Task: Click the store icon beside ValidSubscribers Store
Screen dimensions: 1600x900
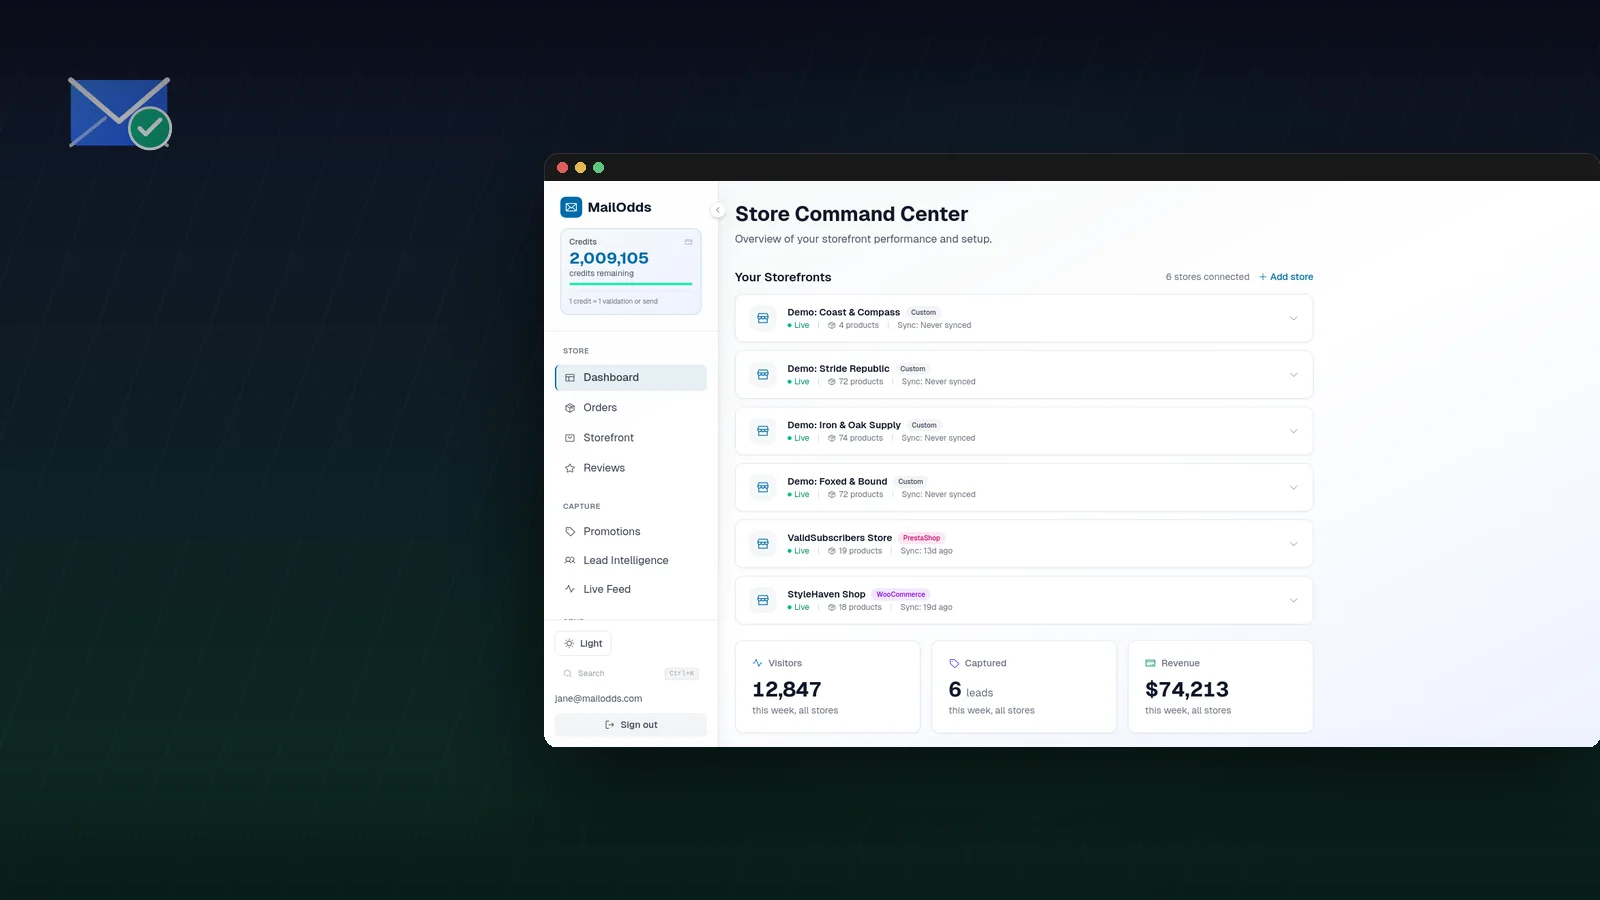Action: [763, 543]
